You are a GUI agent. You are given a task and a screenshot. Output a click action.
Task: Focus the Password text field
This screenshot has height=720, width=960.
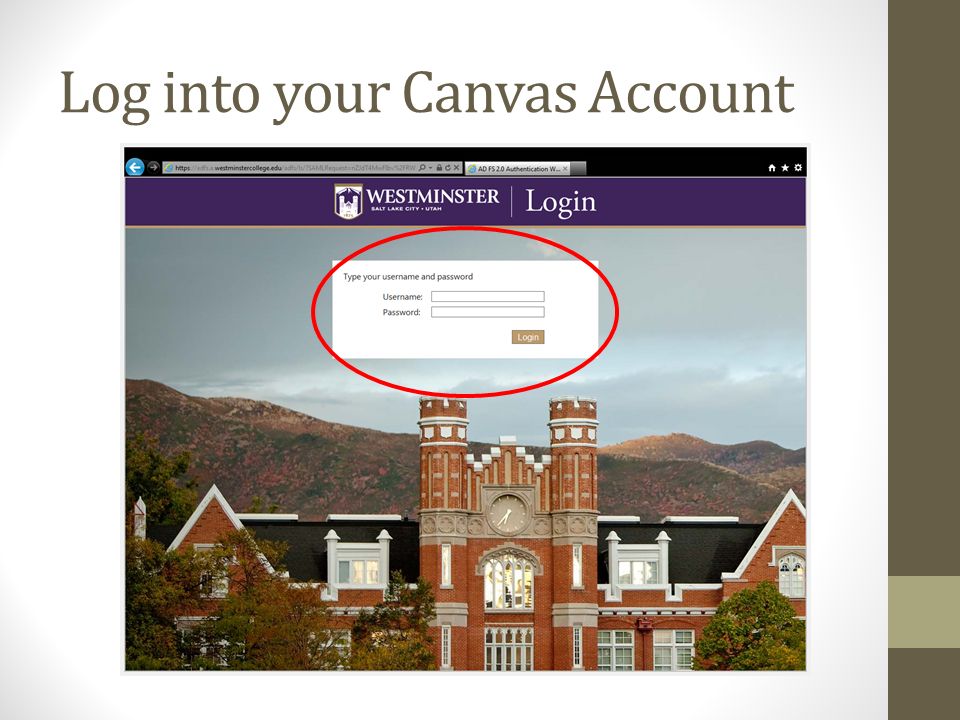tap(487, 312)
